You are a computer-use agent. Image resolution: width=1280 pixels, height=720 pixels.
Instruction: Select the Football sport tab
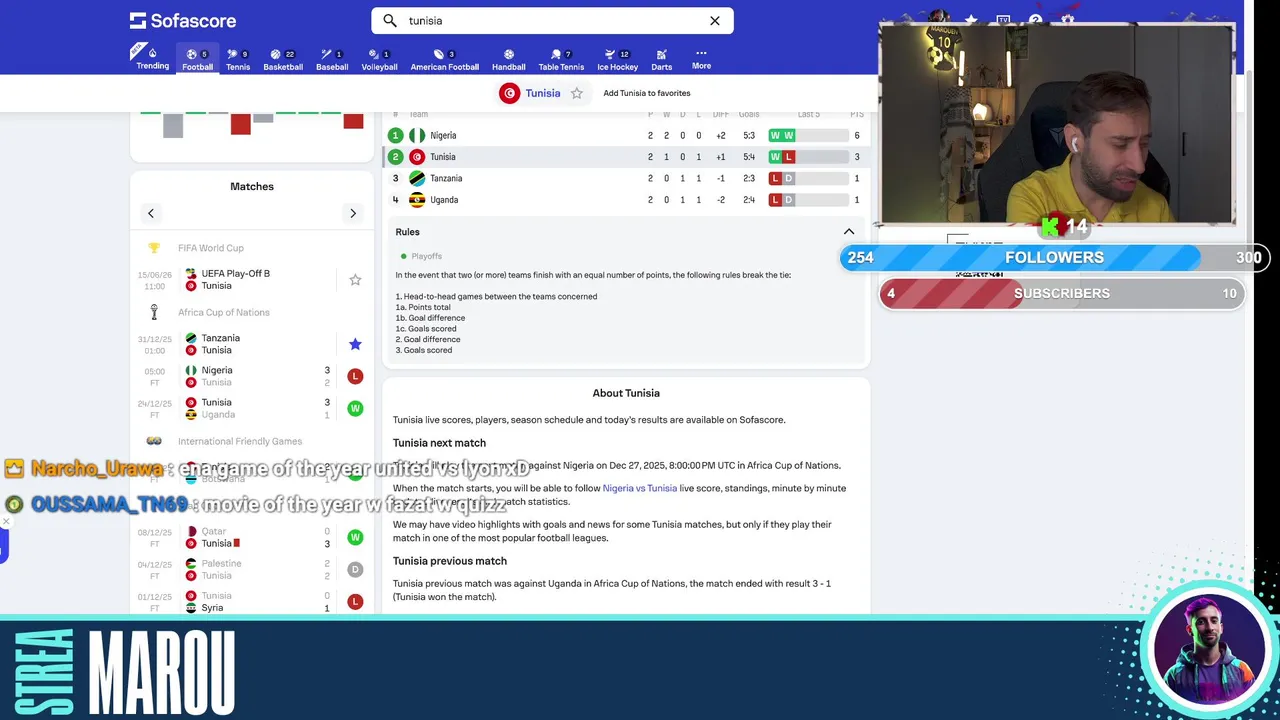pos(197,60)
